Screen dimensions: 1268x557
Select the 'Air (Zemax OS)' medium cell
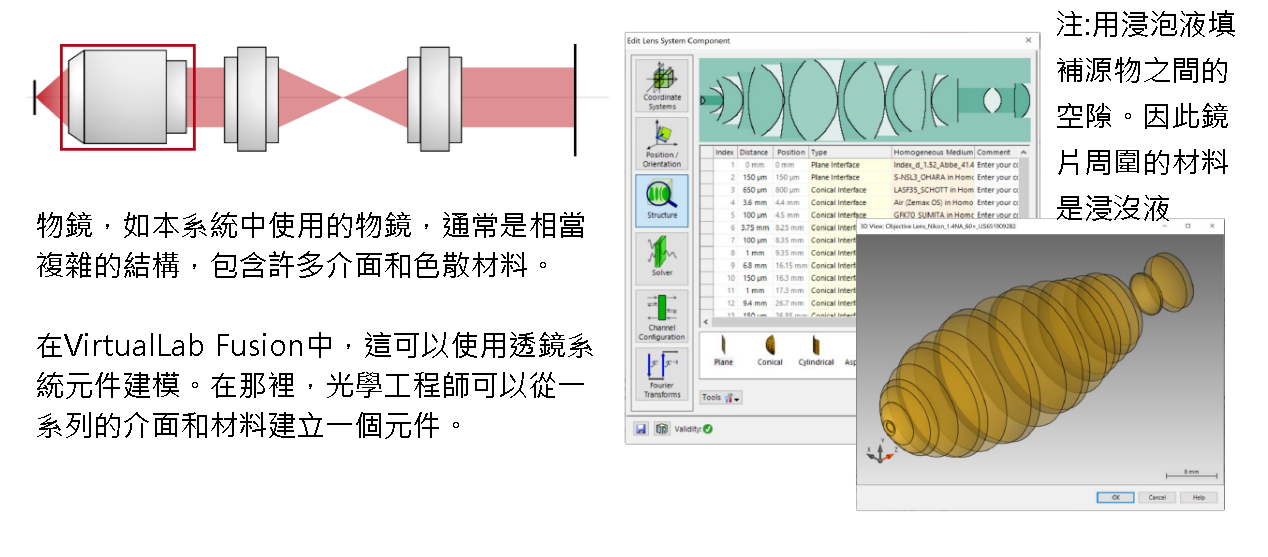point(932,202)
